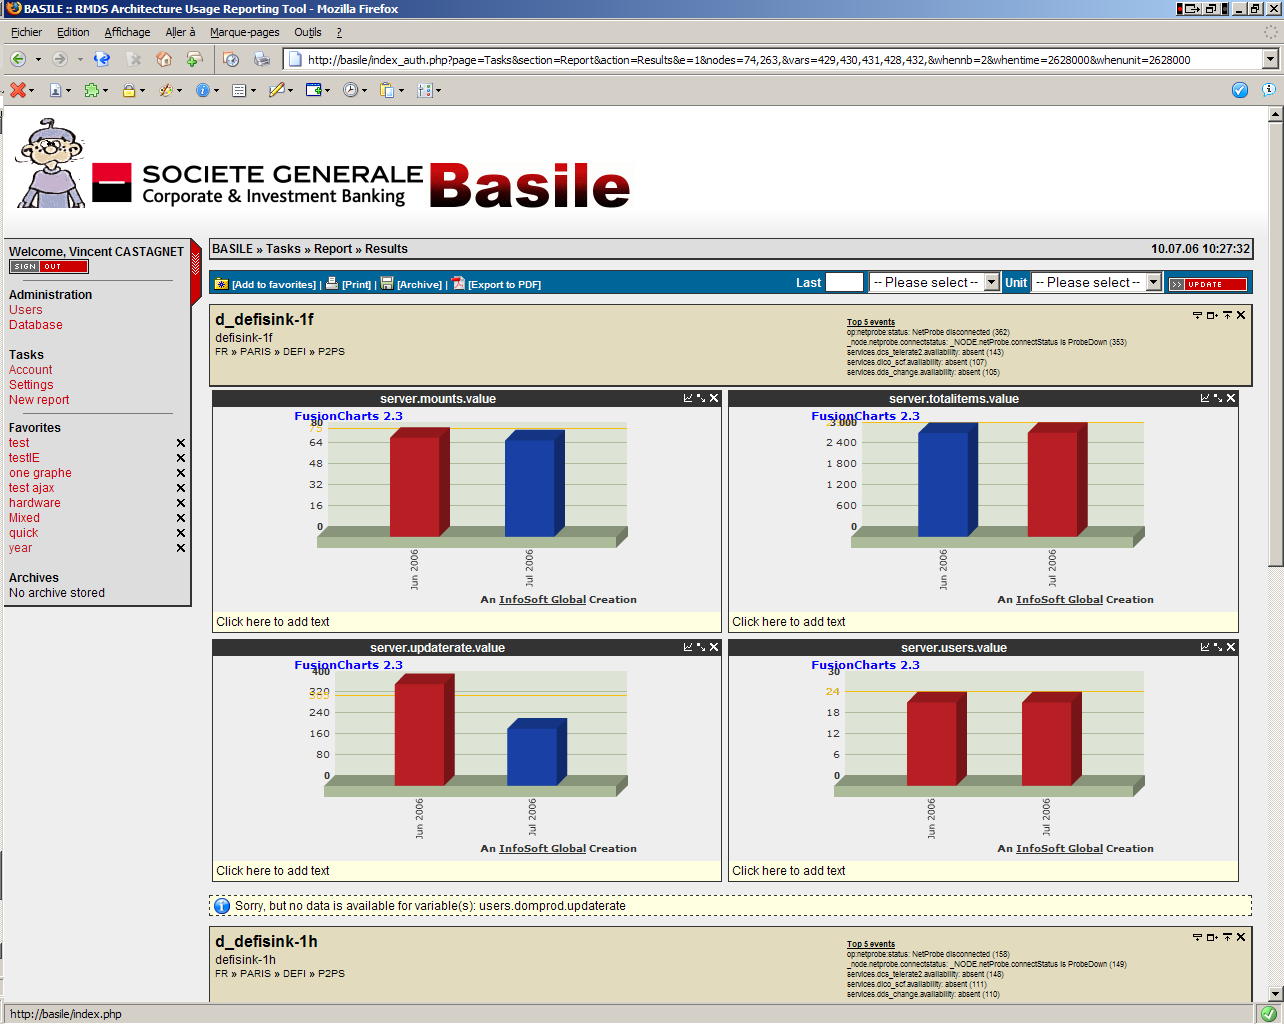Remove 'one graphe' favorite with its X
This screenshot has height=1024, width=1284.
coord(181,473)
